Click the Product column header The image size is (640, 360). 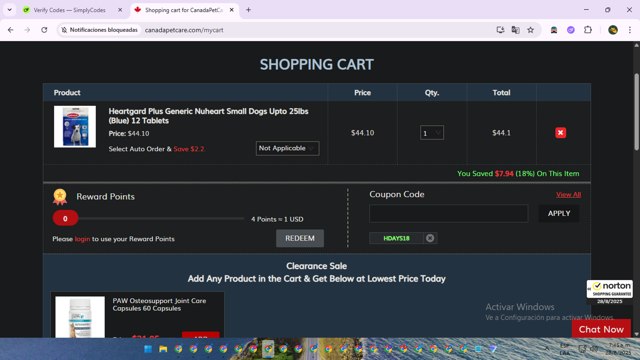tap(67, 93)
